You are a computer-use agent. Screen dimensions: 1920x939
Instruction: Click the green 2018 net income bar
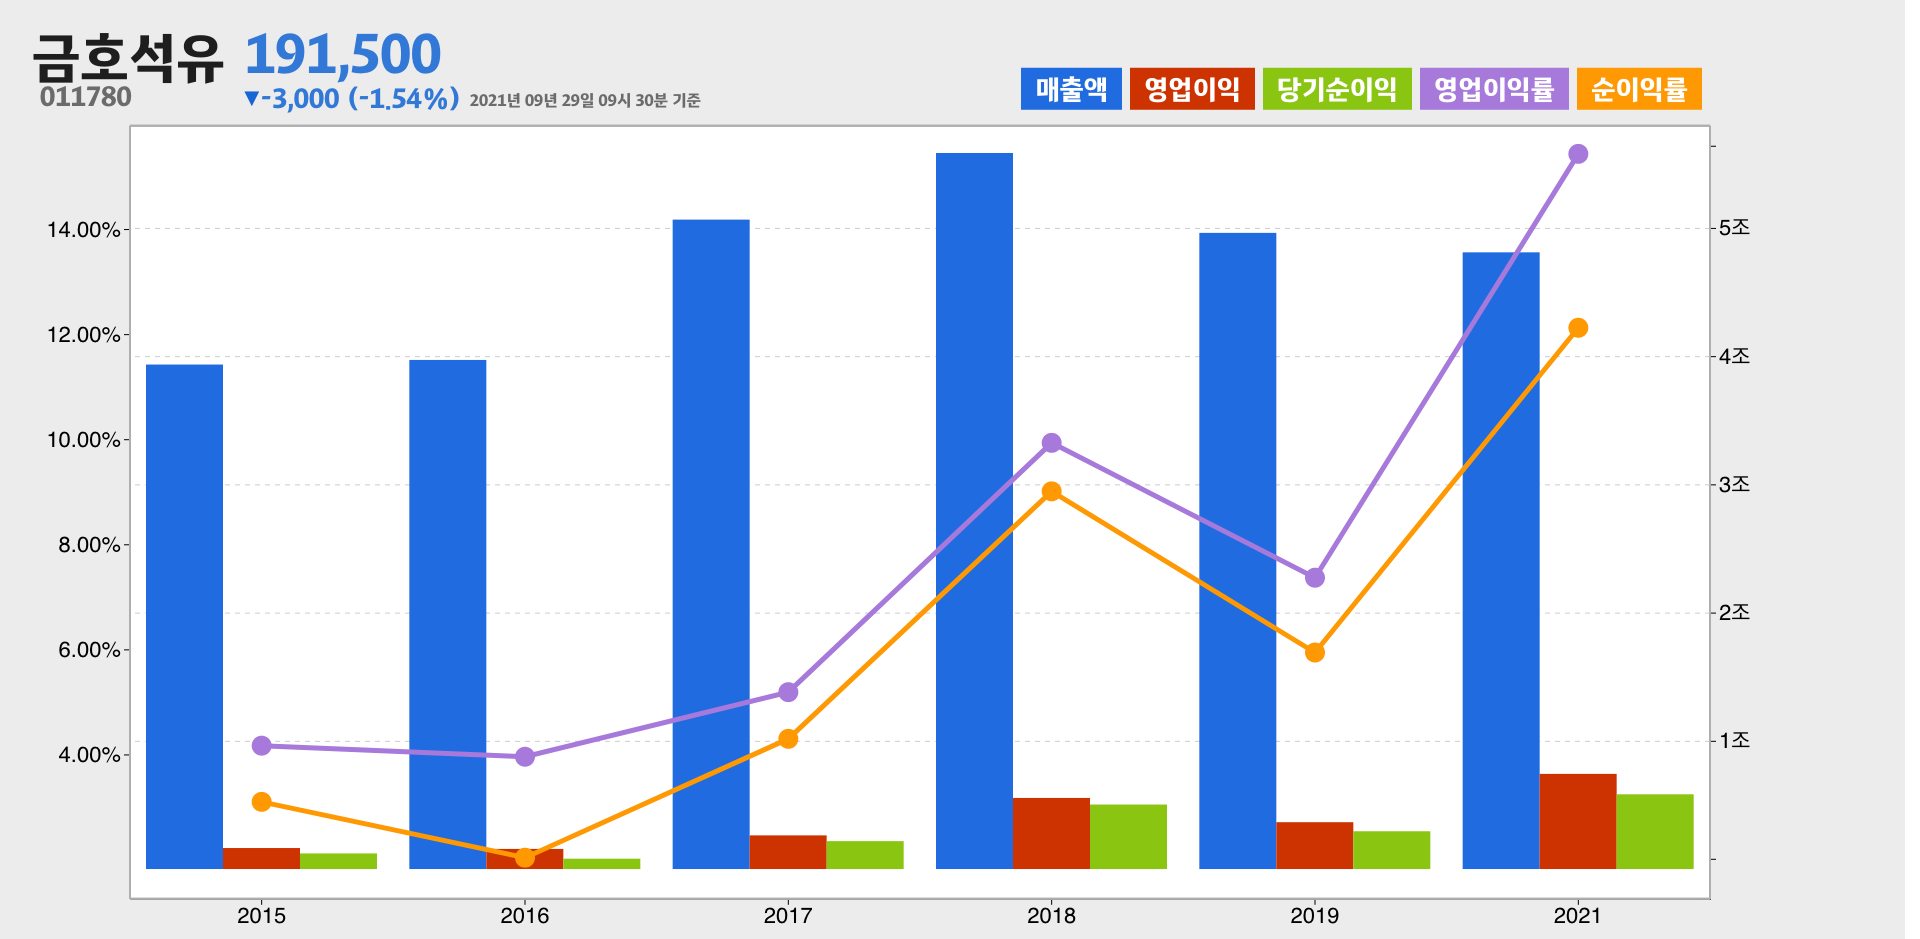click(1128, 836)
